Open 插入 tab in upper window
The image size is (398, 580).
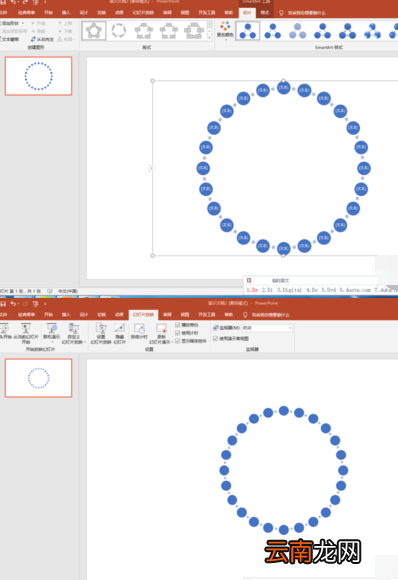click(66, 13)
